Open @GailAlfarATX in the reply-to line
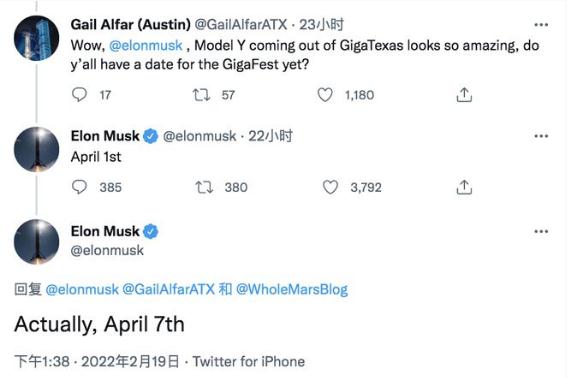The width and height of the screenshot is (567, 378). (169, 289)
